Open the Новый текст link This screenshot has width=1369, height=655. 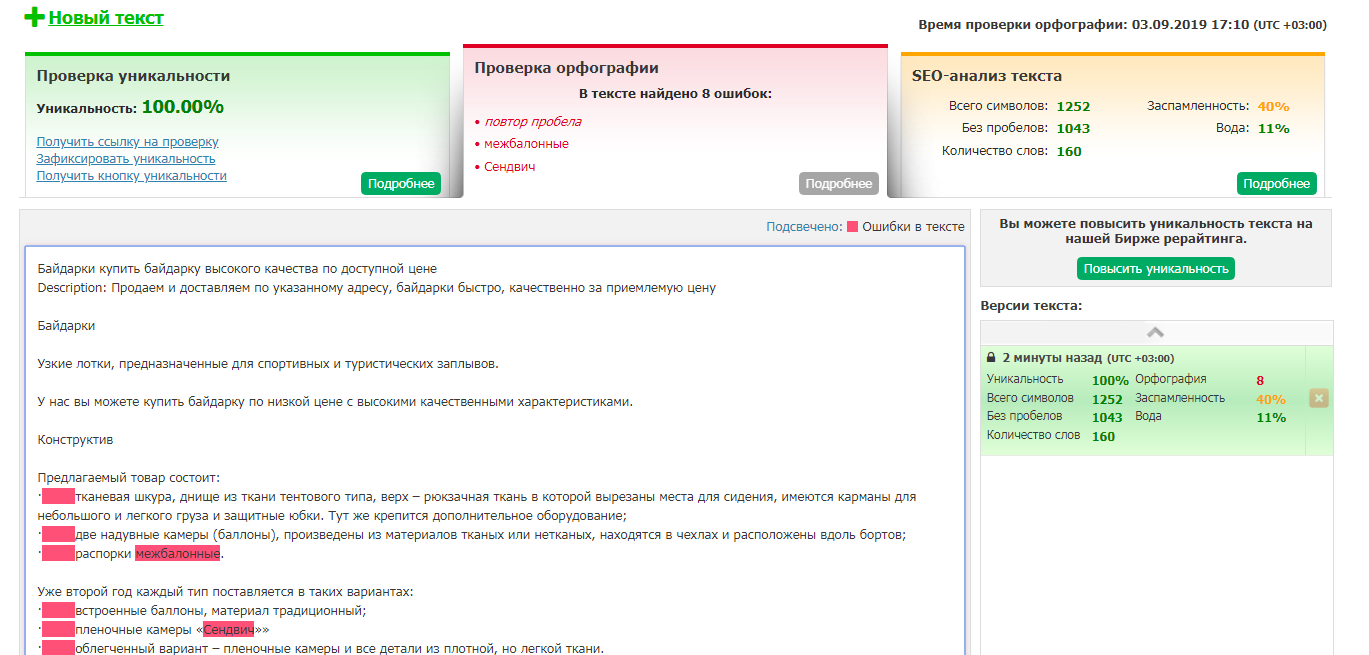106,18
